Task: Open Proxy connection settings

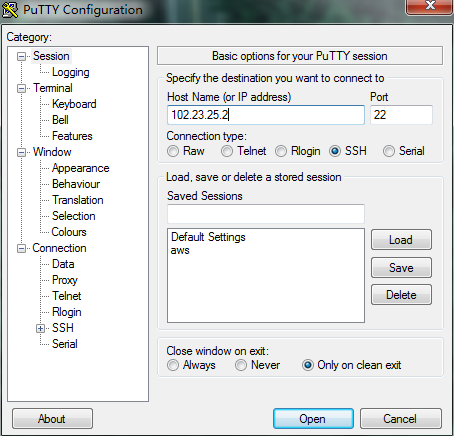Action: coord(65,280)
